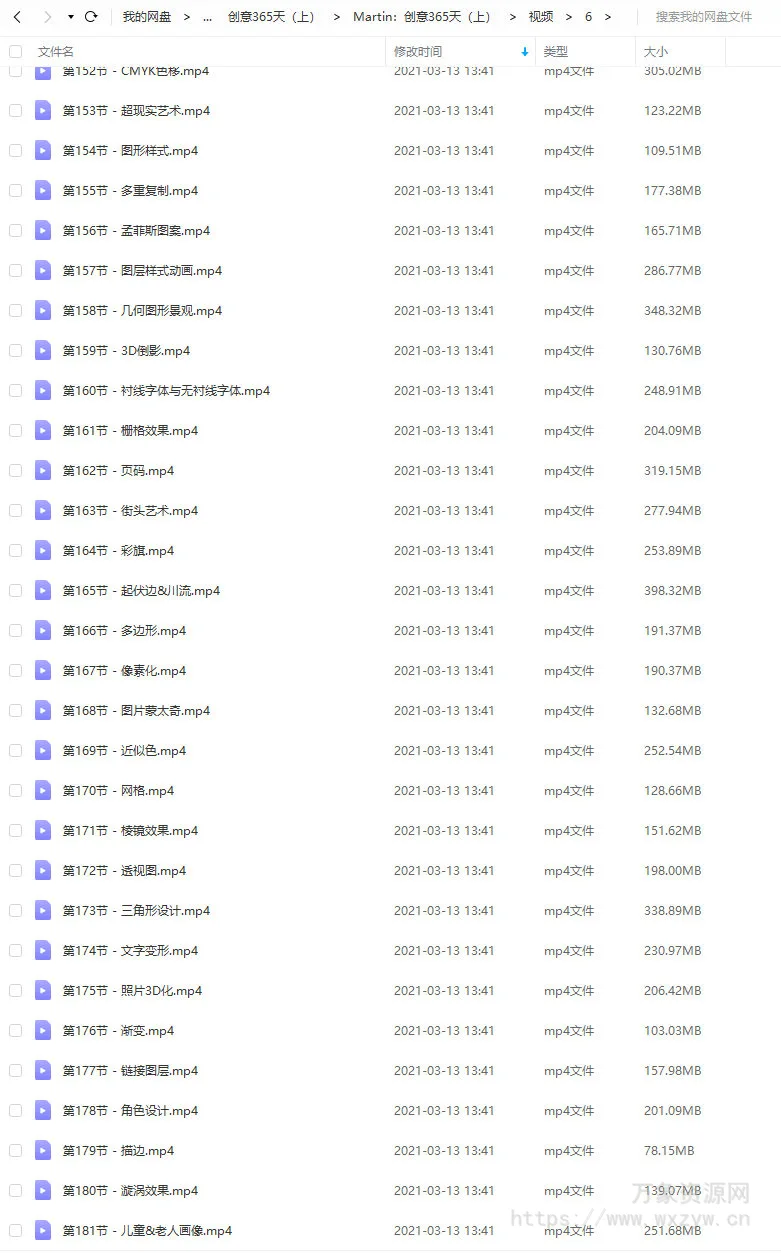Image resolution: width=781 pixels, height=1253 pixels.
Task: Click video icon of 第168节 图片蒙太奇.mp4
Action: [43, 710]
